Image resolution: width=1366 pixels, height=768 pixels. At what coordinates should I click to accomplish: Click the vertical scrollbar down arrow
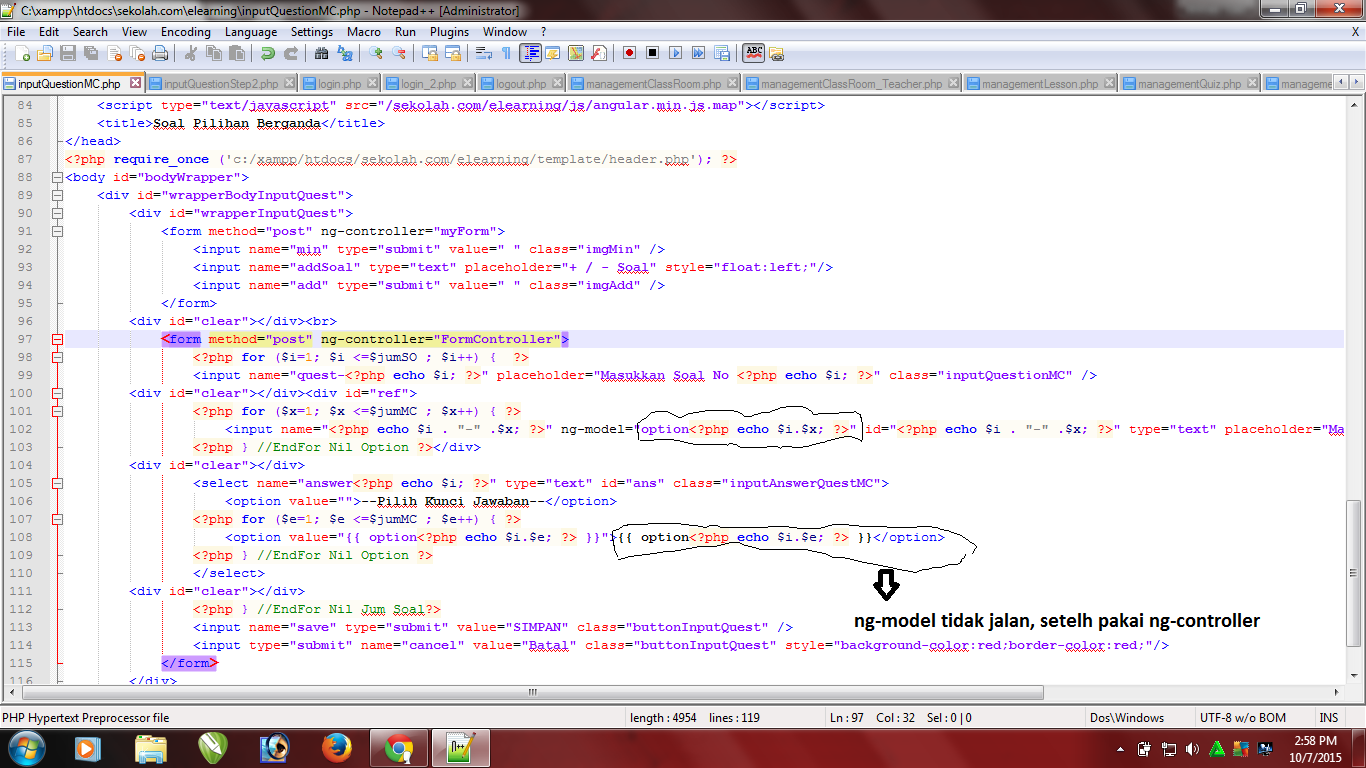(1355, 675)
